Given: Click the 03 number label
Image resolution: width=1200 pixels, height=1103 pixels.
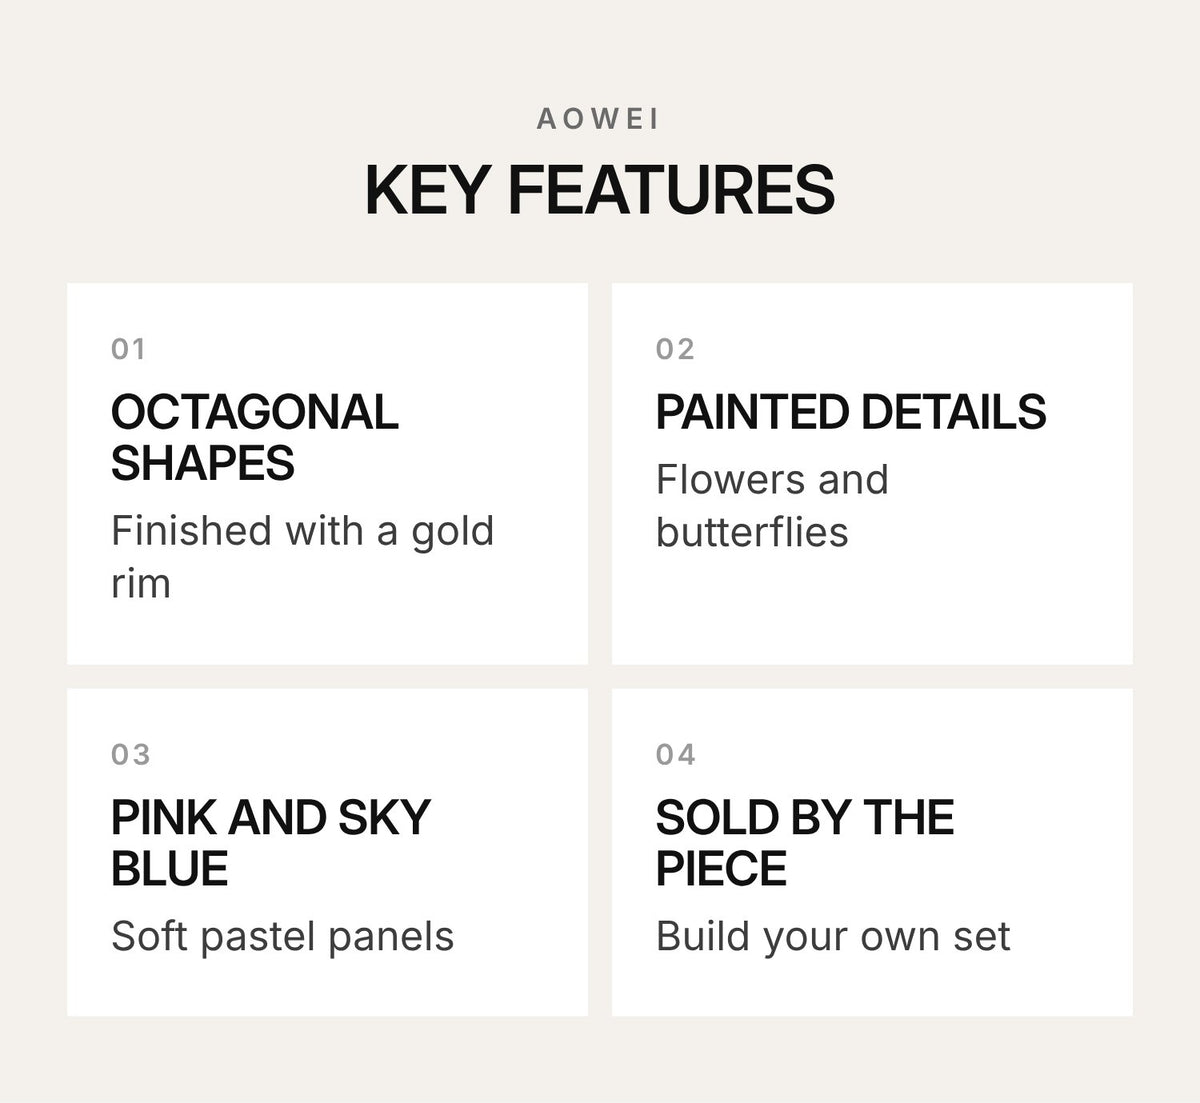Looking at the screenshot, I should (x=131, y=754).
